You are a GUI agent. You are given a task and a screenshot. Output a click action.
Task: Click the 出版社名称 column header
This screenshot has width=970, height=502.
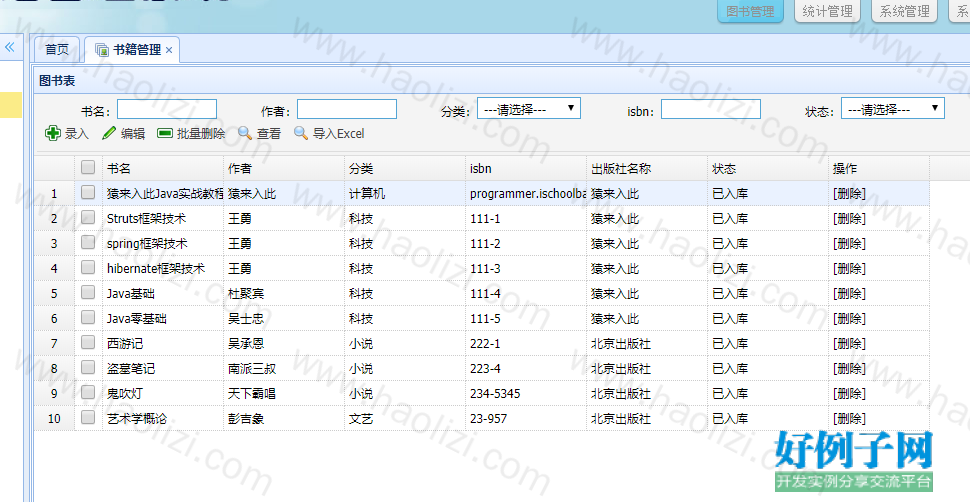pyautogui.click(x=647, y=168)
